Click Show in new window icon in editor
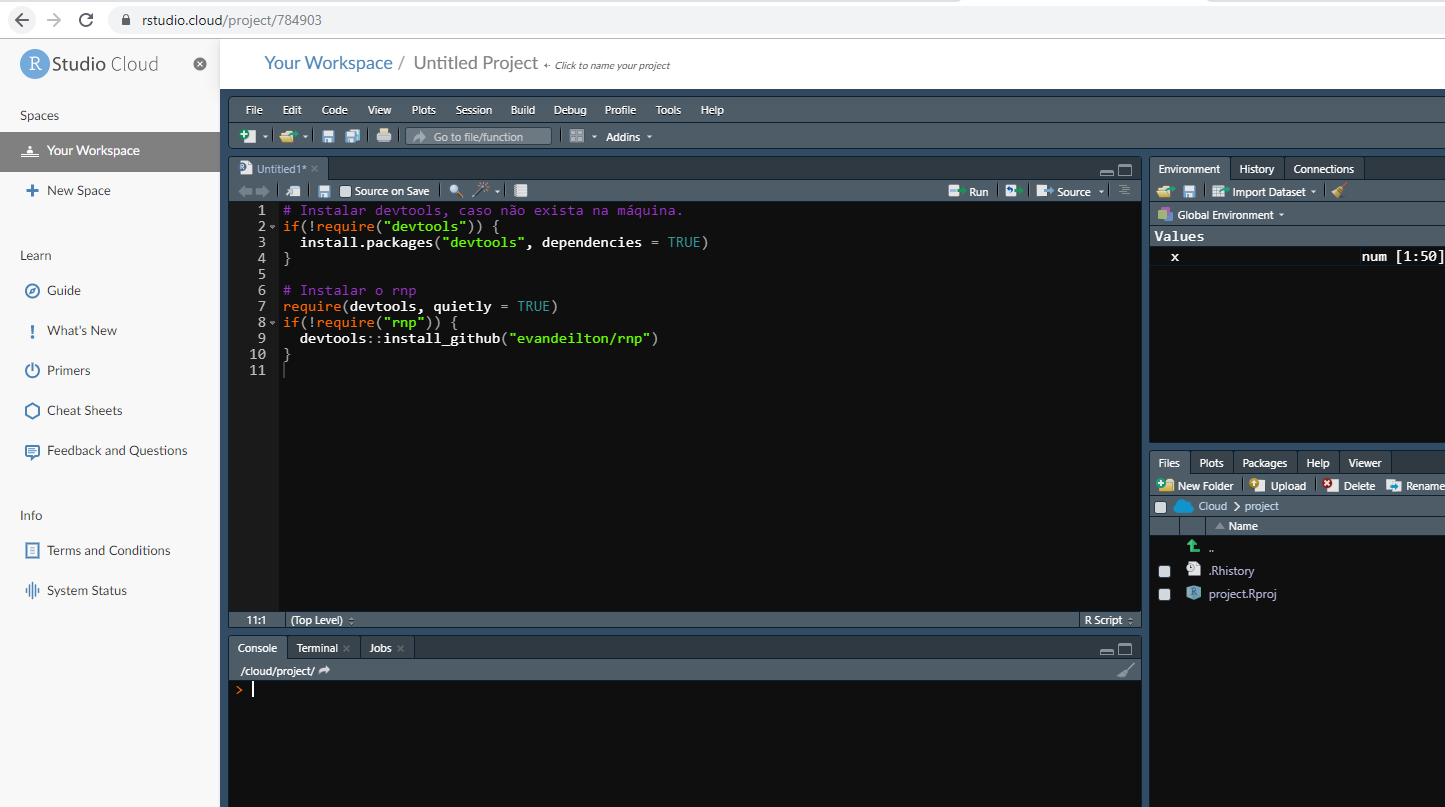The width and height of the screenshot is (1445, 807). pos(293,191)
